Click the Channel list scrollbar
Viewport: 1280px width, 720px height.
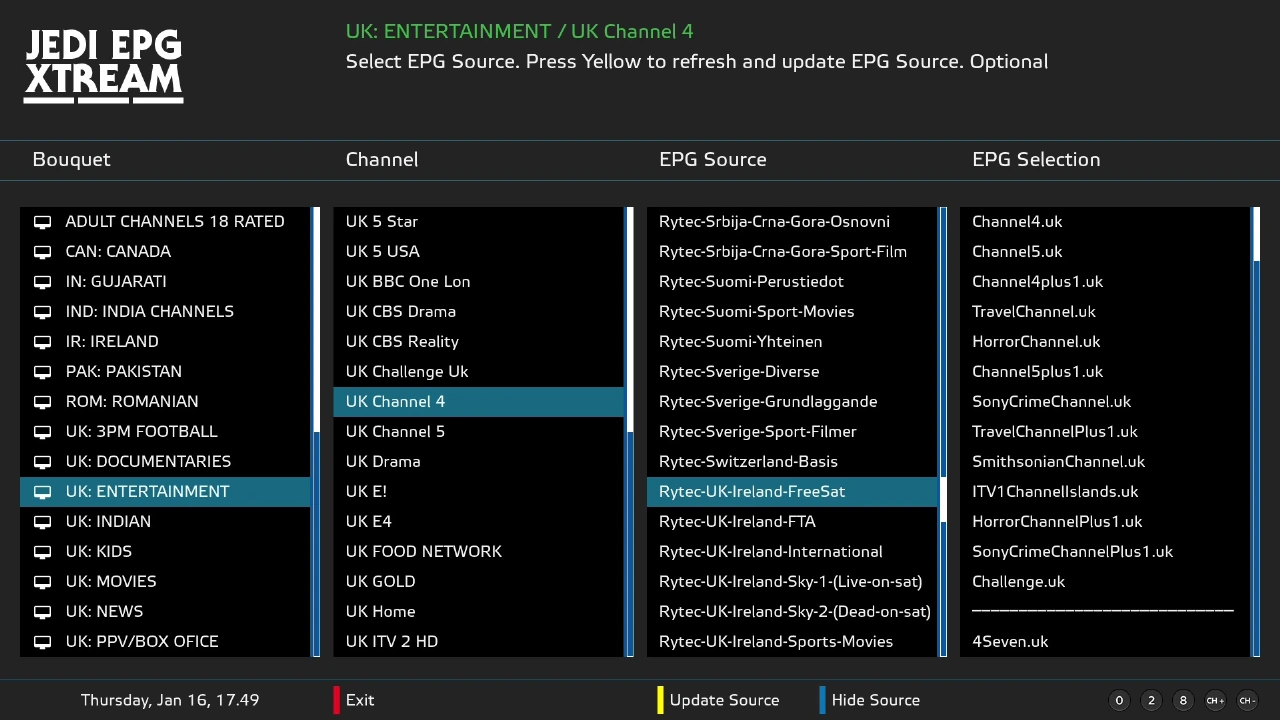[x=630, y=432]
